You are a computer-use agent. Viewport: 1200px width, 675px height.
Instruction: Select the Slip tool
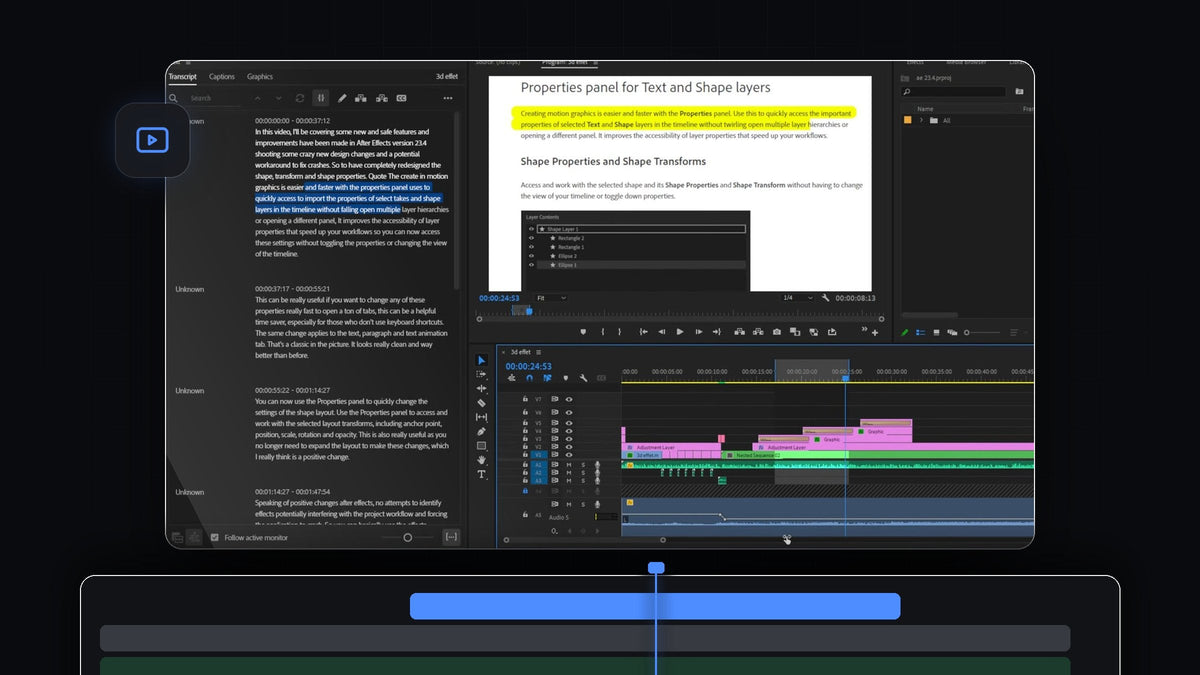point(481,417)
